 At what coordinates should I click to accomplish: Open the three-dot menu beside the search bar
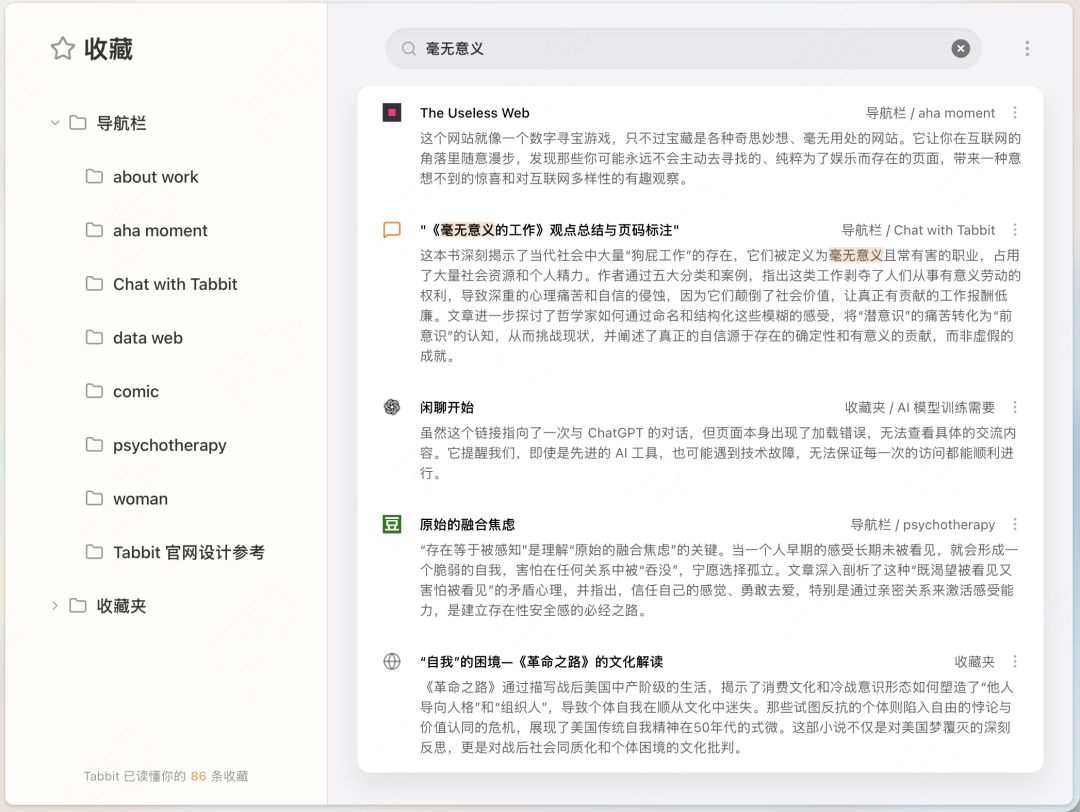point(1026,48)
